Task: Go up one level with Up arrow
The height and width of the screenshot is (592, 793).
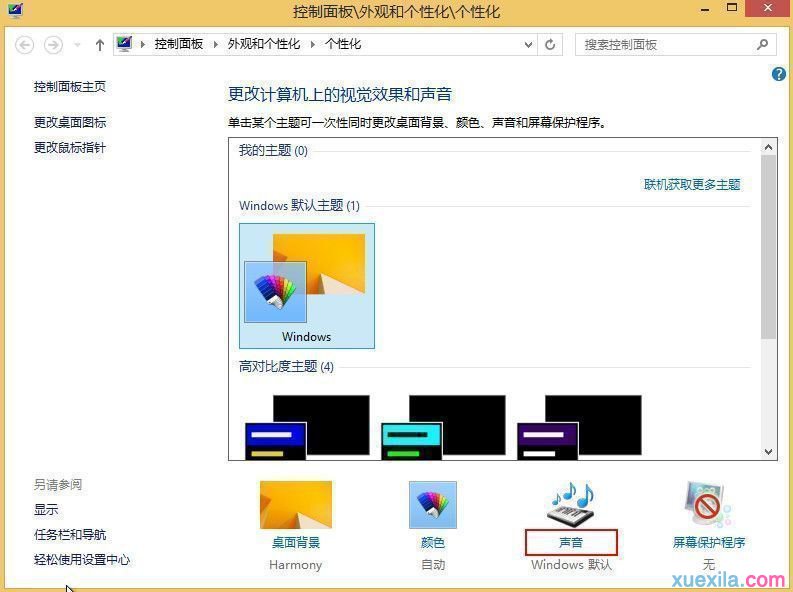Action: [x=100, y=45]
